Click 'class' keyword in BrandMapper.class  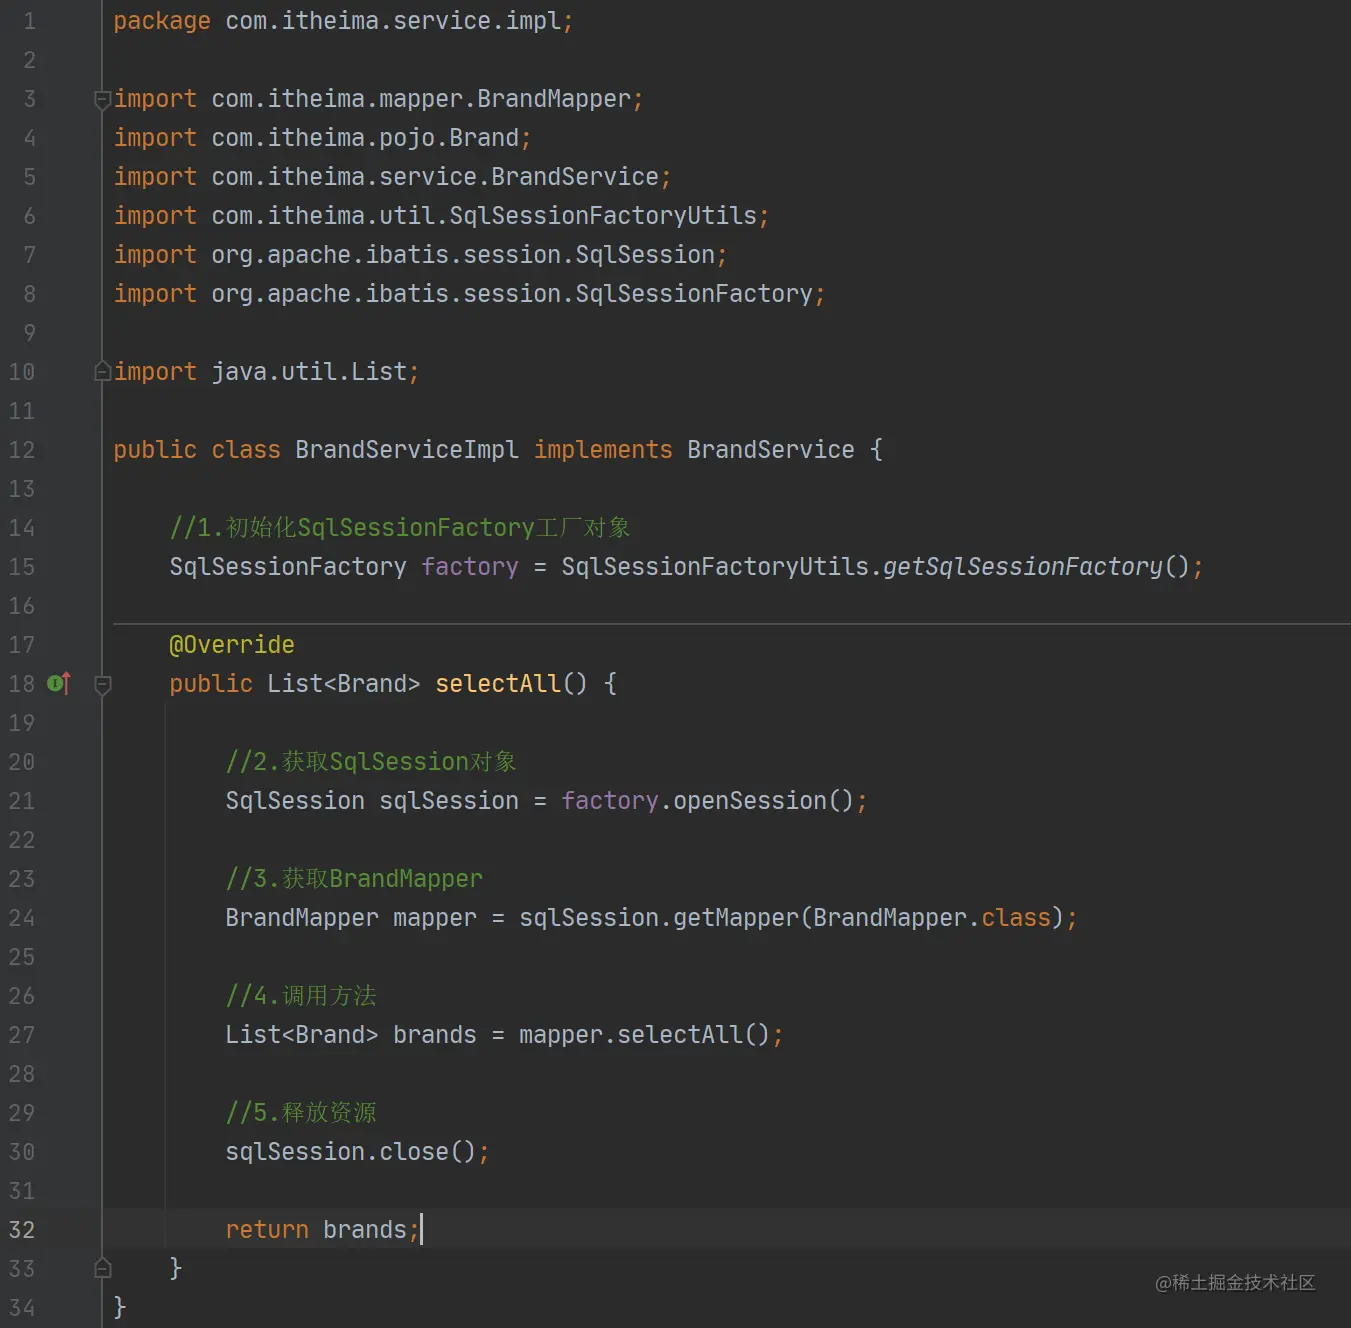(1016, 918)
